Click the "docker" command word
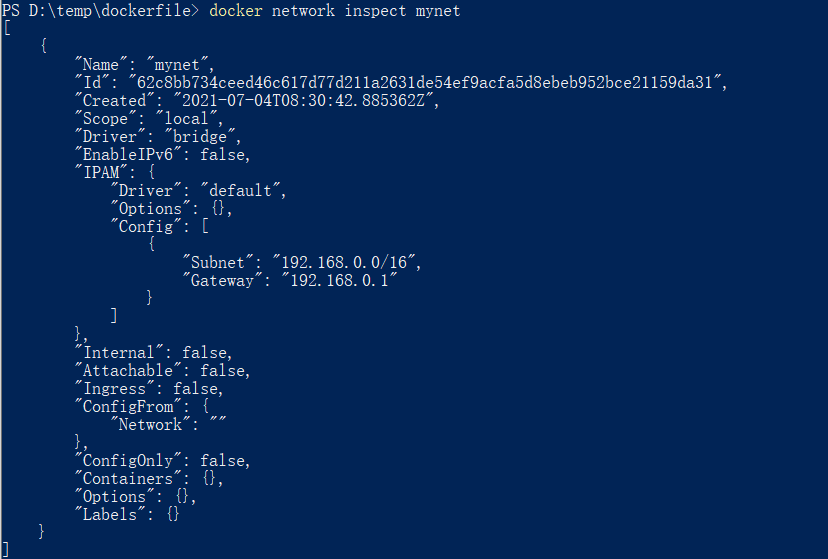828x559 pixels. click(x=236, y=11)
